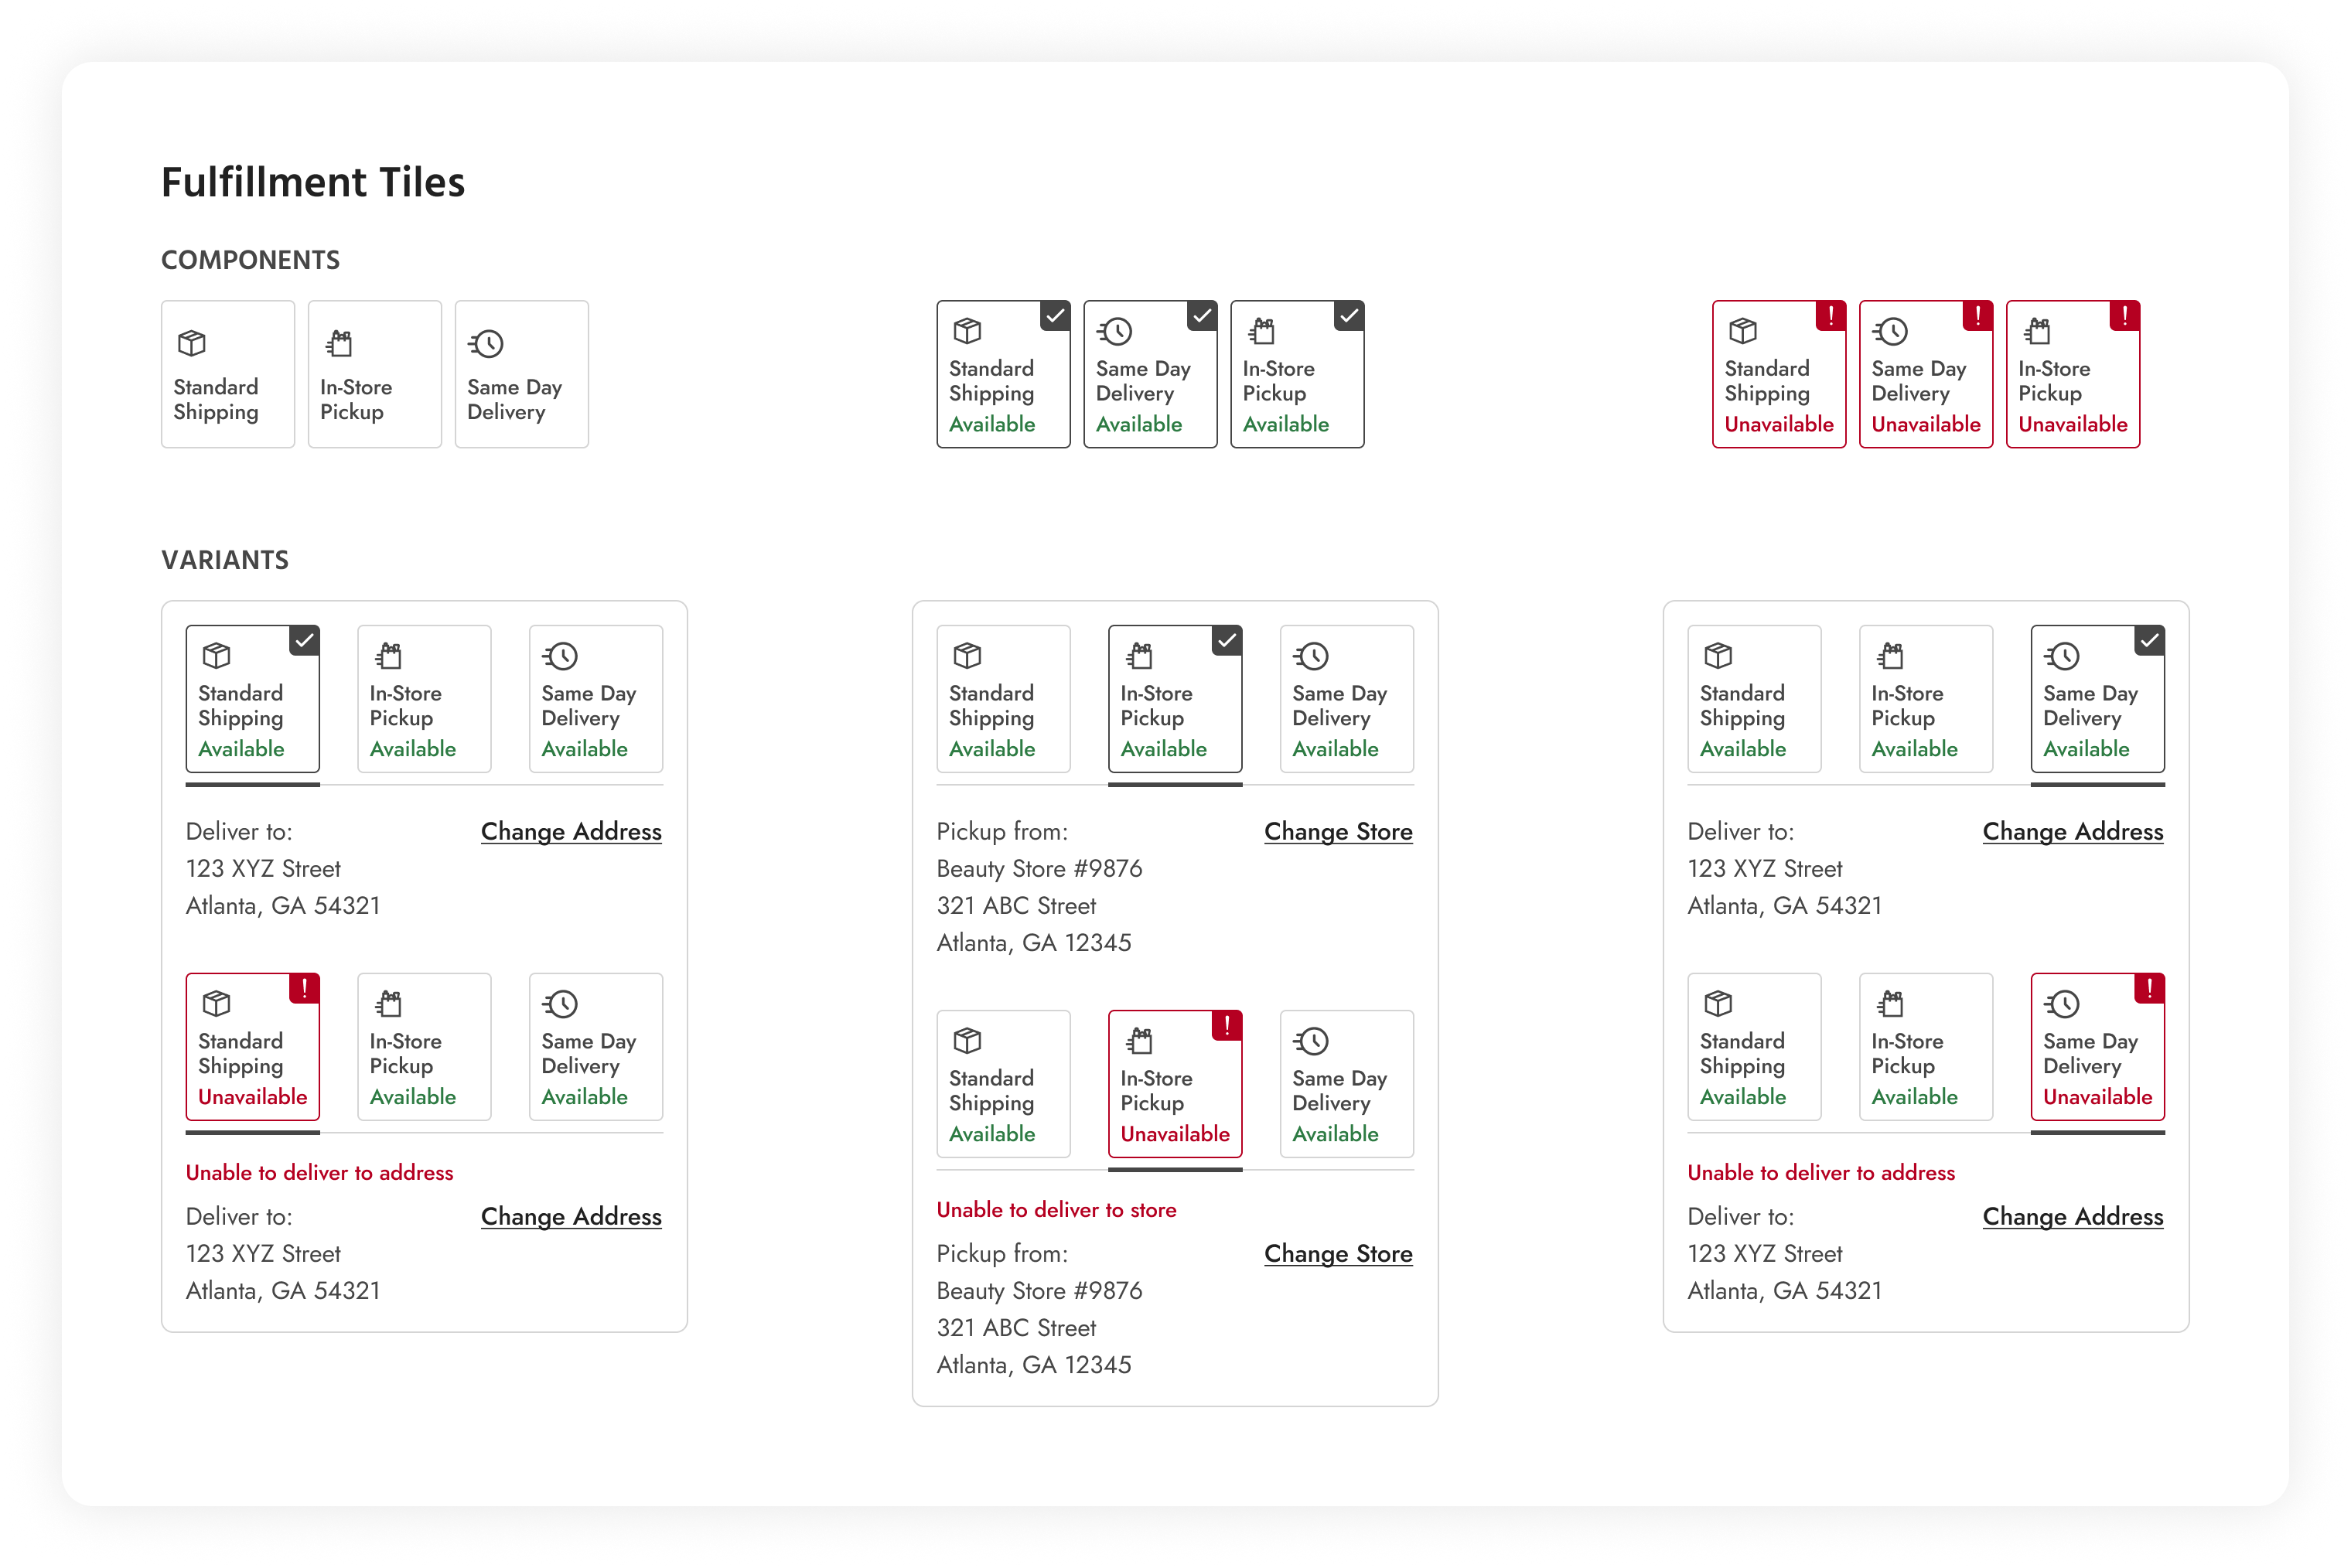
Task: Select the Standard Shipping Available tile in first variant
Action: click(252, 699)
